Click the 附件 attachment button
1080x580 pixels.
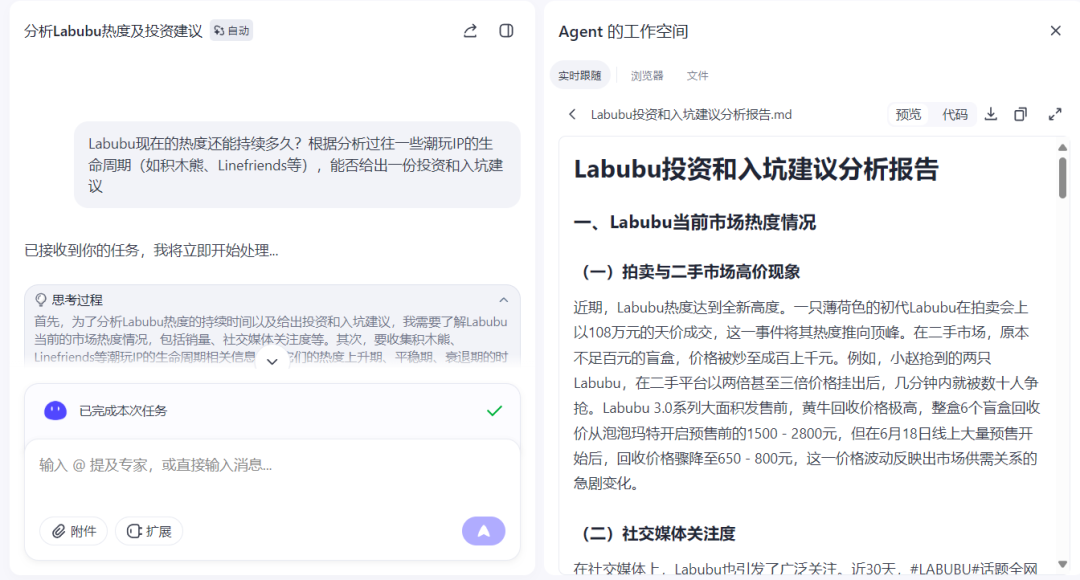[74, 531]
